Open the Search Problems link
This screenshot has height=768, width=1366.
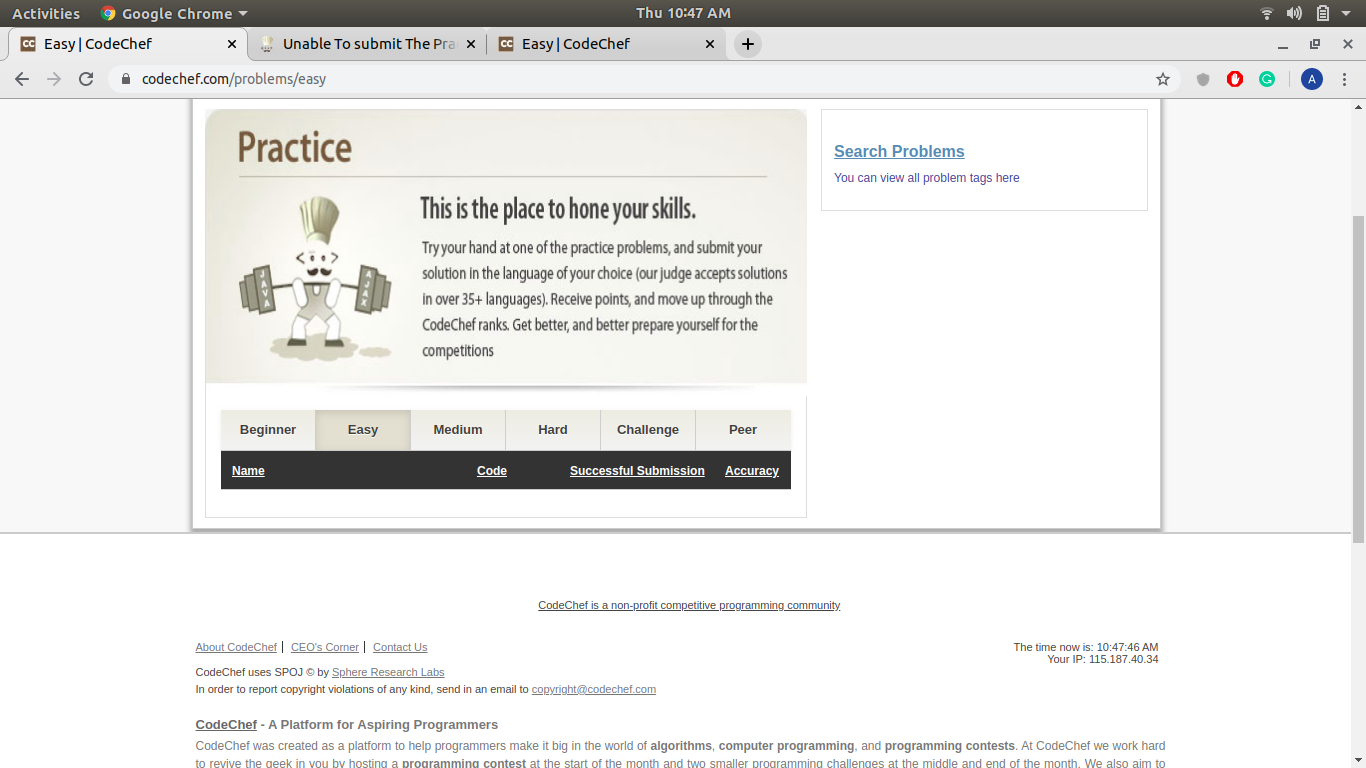pos(899,152)
